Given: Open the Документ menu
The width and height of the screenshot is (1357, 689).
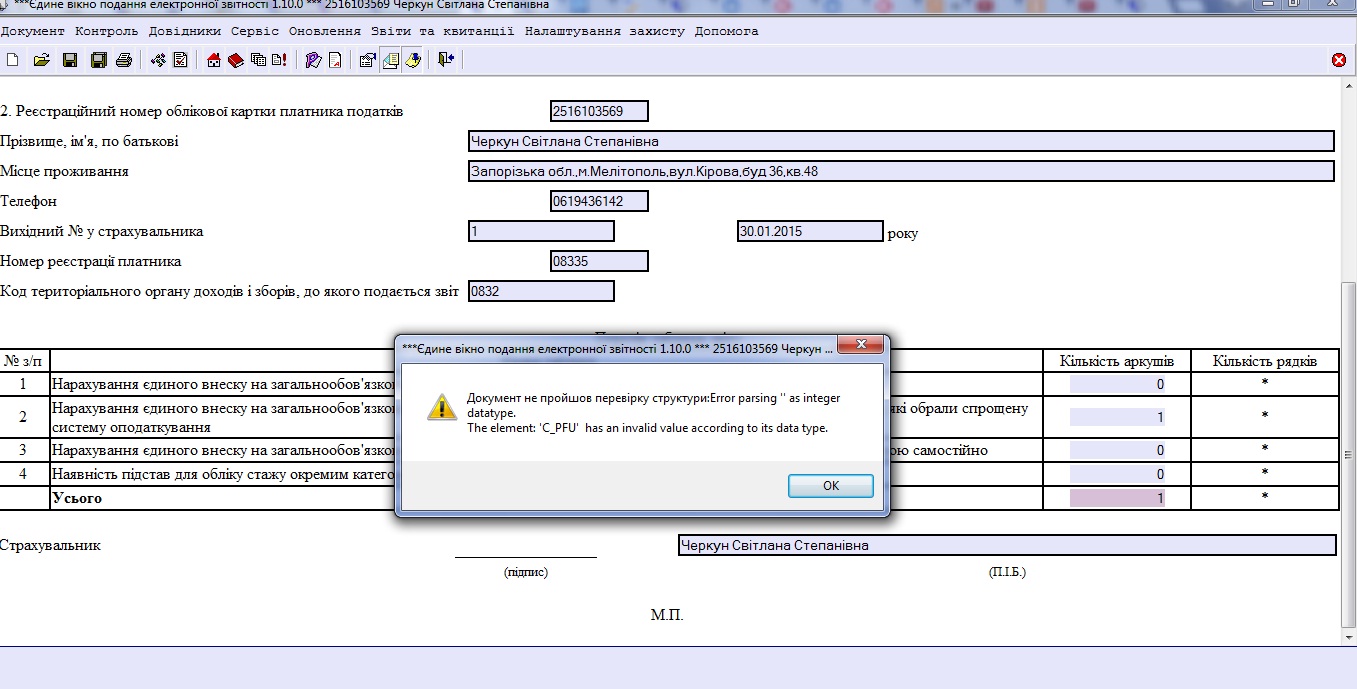Looking at the screenshot, I should (32, 31).
